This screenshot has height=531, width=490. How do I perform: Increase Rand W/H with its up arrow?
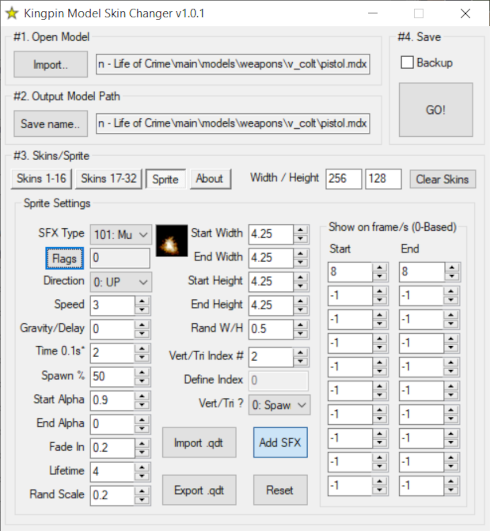click(x=301, y=324)
